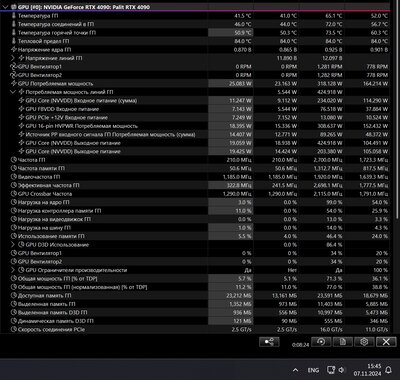The height and width of the screenshot is (380, 400).
Task: Open the Windows notifications bell
Action: click(x=388, y=370)
